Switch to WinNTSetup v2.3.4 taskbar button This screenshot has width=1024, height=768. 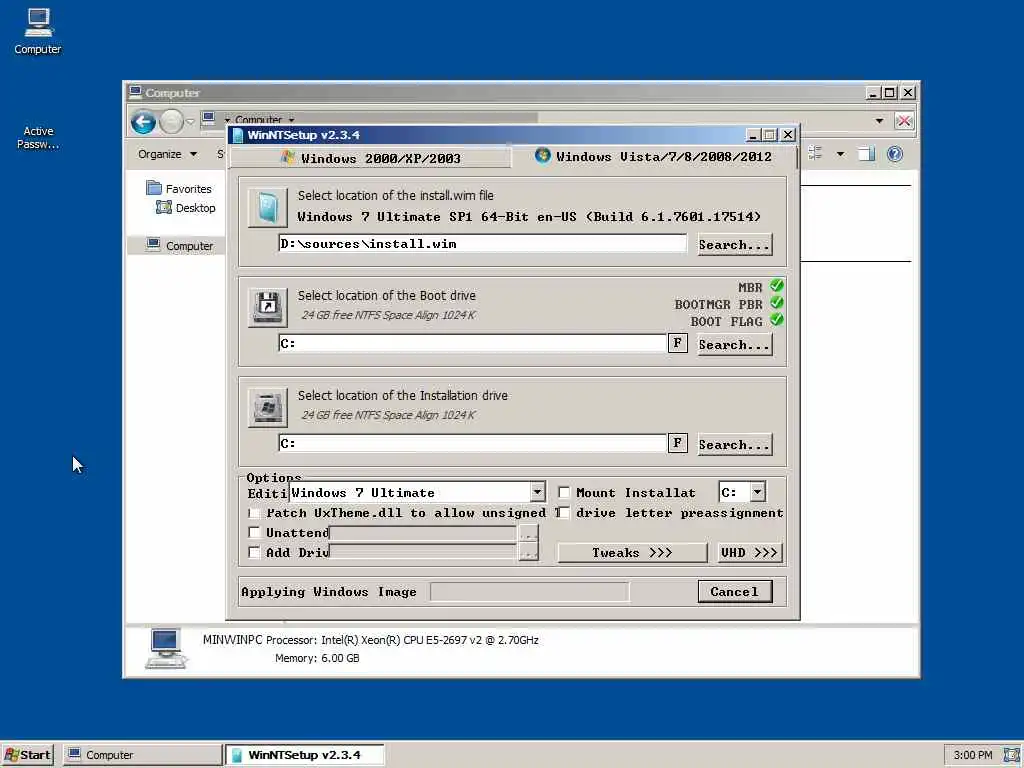tap(305, 755)
